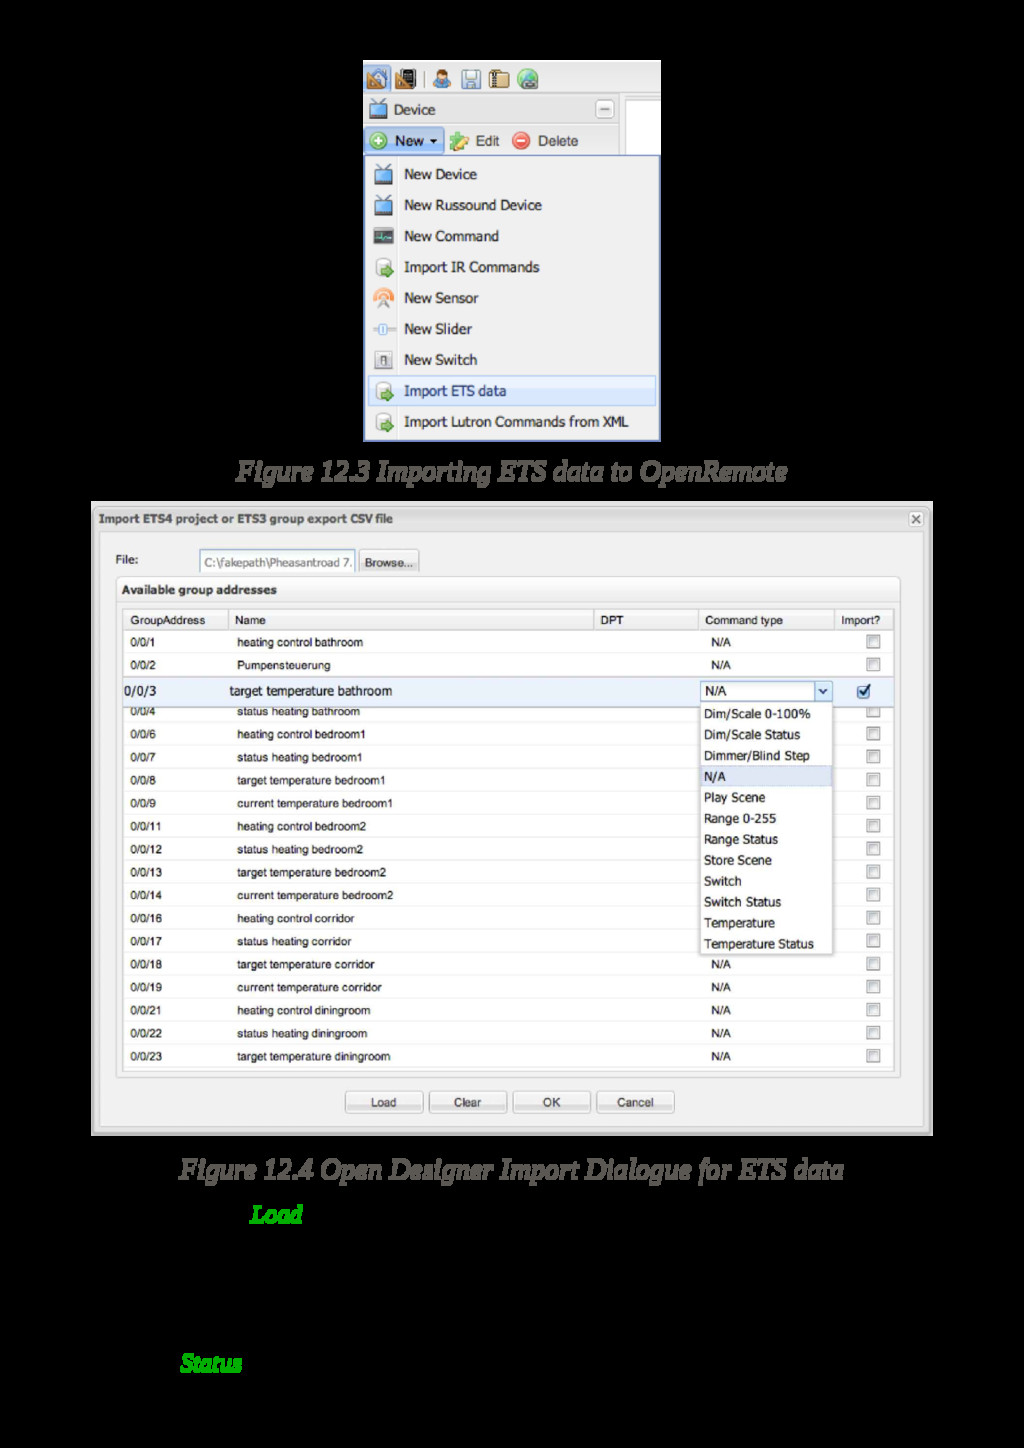Screen dimensions: 1024x1448
Task: Close the Import ETS4 dialog
Action: point(916,519)
